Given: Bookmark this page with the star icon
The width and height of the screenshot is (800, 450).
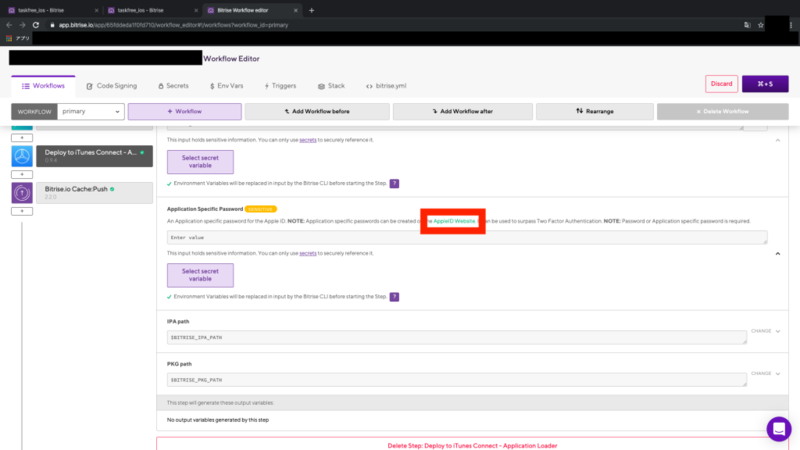Looking at the screenshot, I should tap(760, 25).
